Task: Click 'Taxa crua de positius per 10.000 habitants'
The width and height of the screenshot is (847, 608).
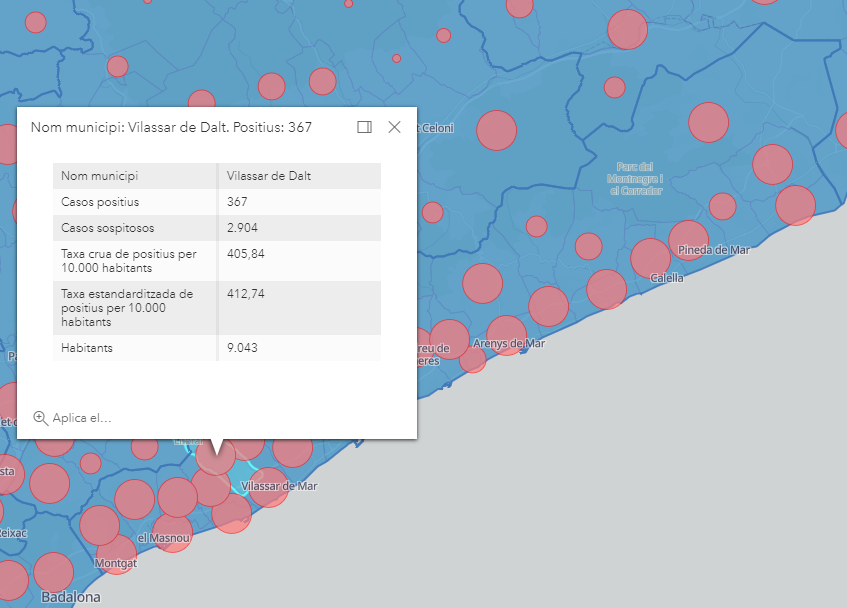Action: 129,261
